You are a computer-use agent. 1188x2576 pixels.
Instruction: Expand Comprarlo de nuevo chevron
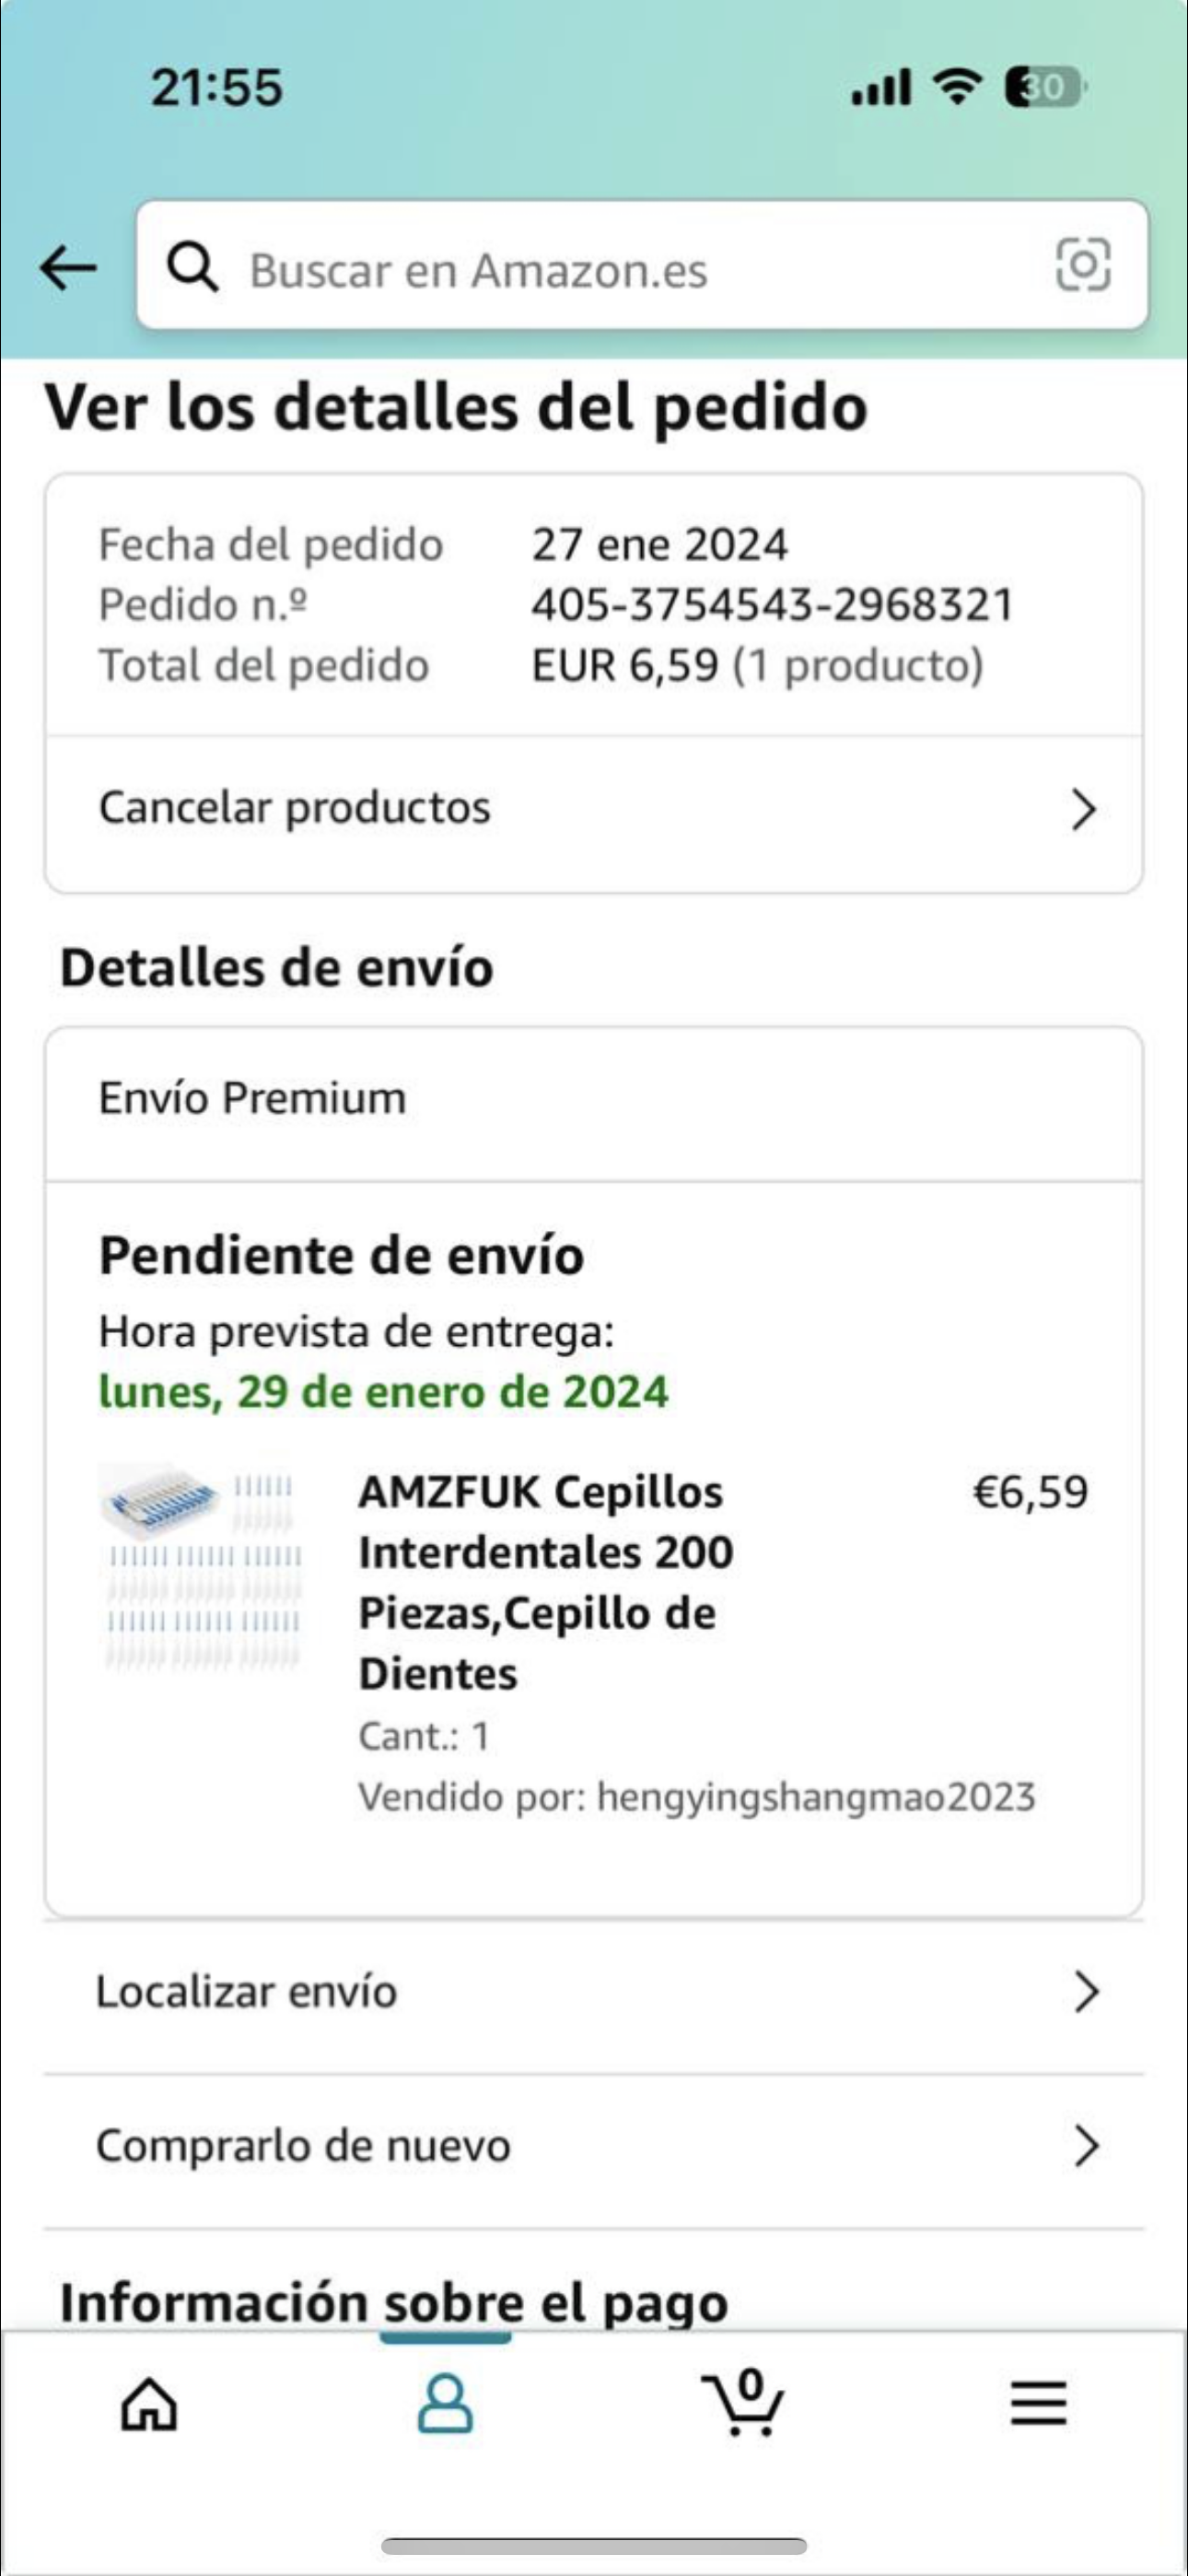[x=1086, y=2146]
